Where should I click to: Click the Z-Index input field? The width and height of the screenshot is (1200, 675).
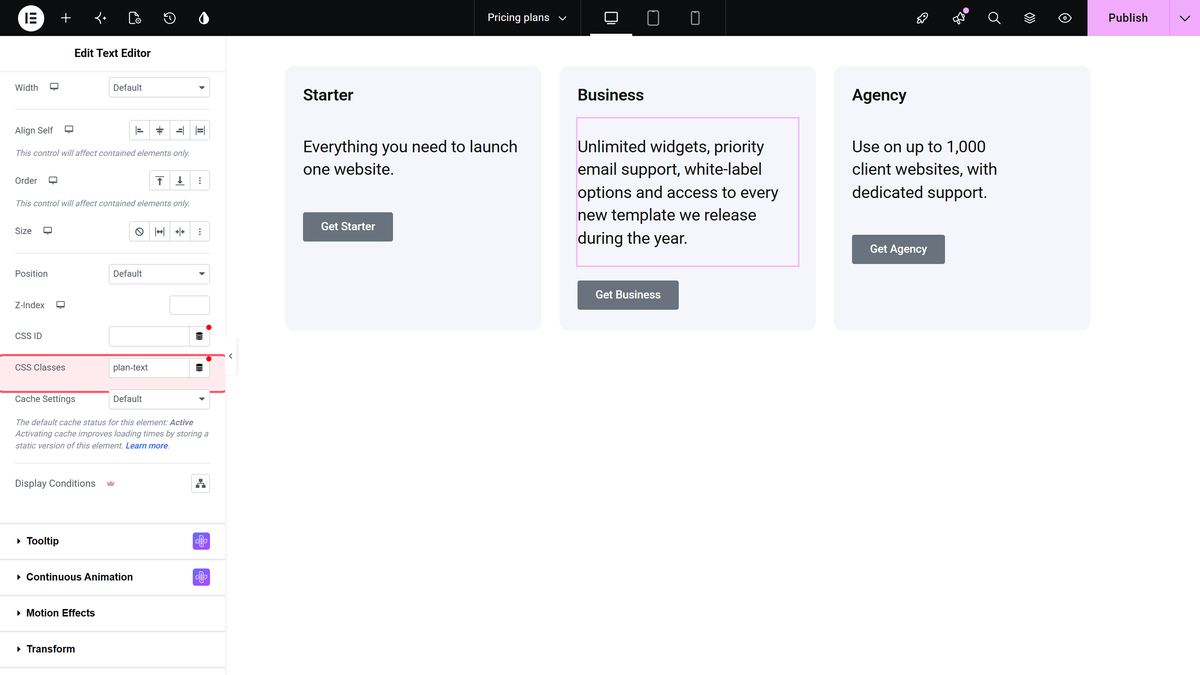(x=190, y=305)
